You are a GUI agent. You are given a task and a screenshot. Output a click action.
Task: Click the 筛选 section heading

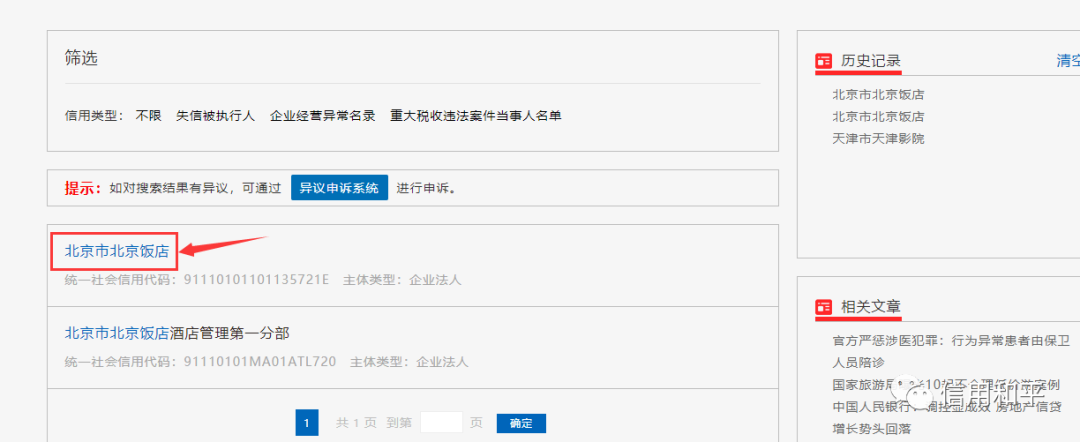pyautogui.click(x=81, y=58)
